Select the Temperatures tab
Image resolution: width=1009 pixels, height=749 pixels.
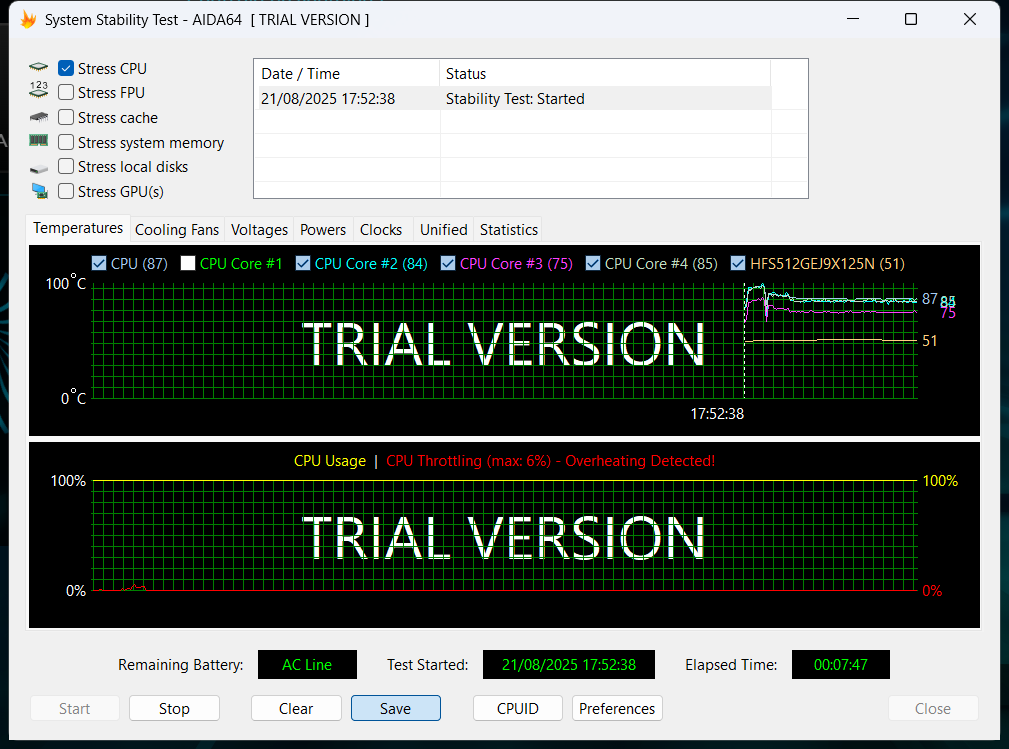78,228
